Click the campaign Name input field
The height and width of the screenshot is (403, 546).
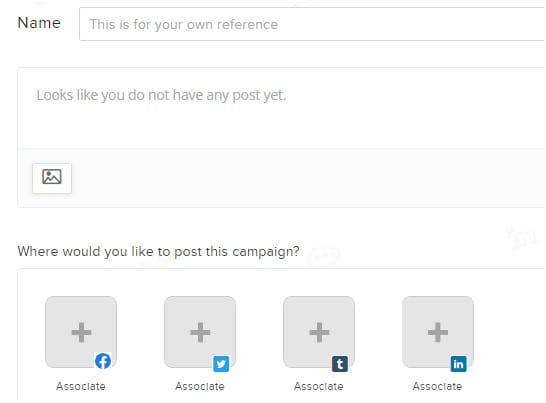312,24
